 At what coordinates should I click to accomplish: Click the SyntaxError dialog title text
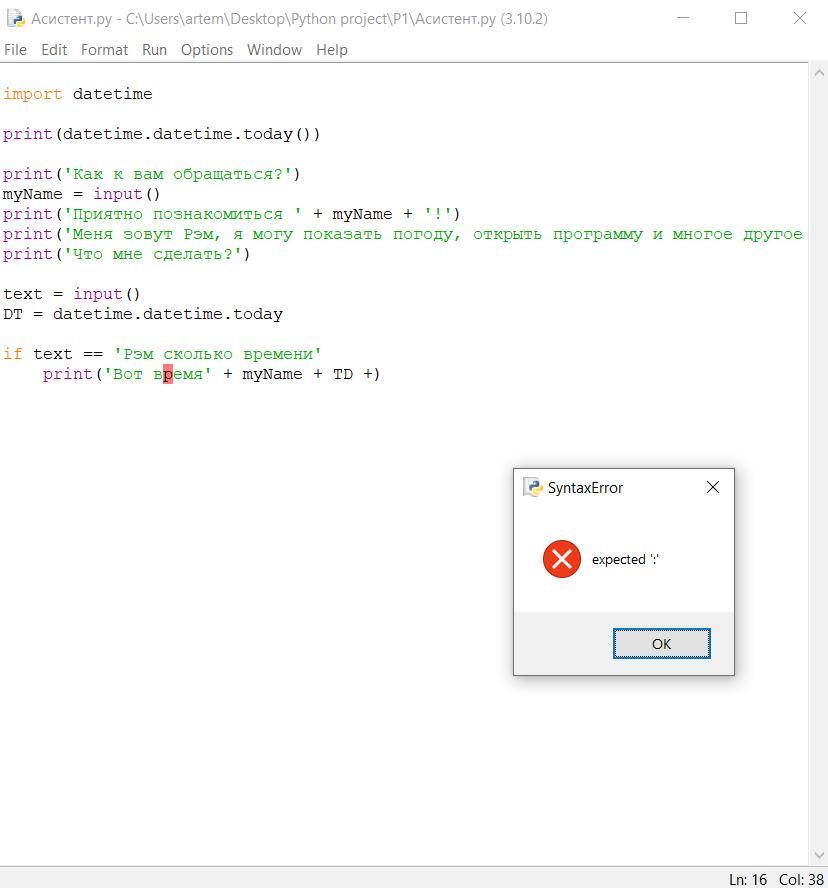click(585, 488)
